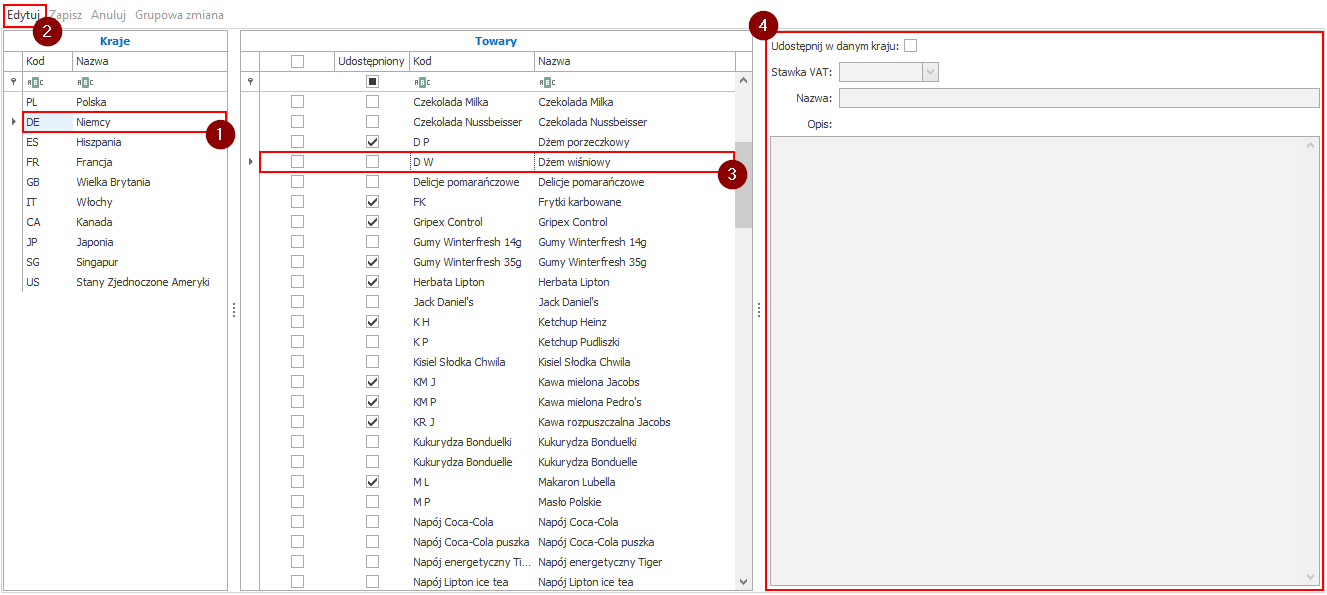Toggle the Udostępnij w danym kraju checkbox
The height and width of the screenshot is (595, 1327).
(x=910, y=46)
